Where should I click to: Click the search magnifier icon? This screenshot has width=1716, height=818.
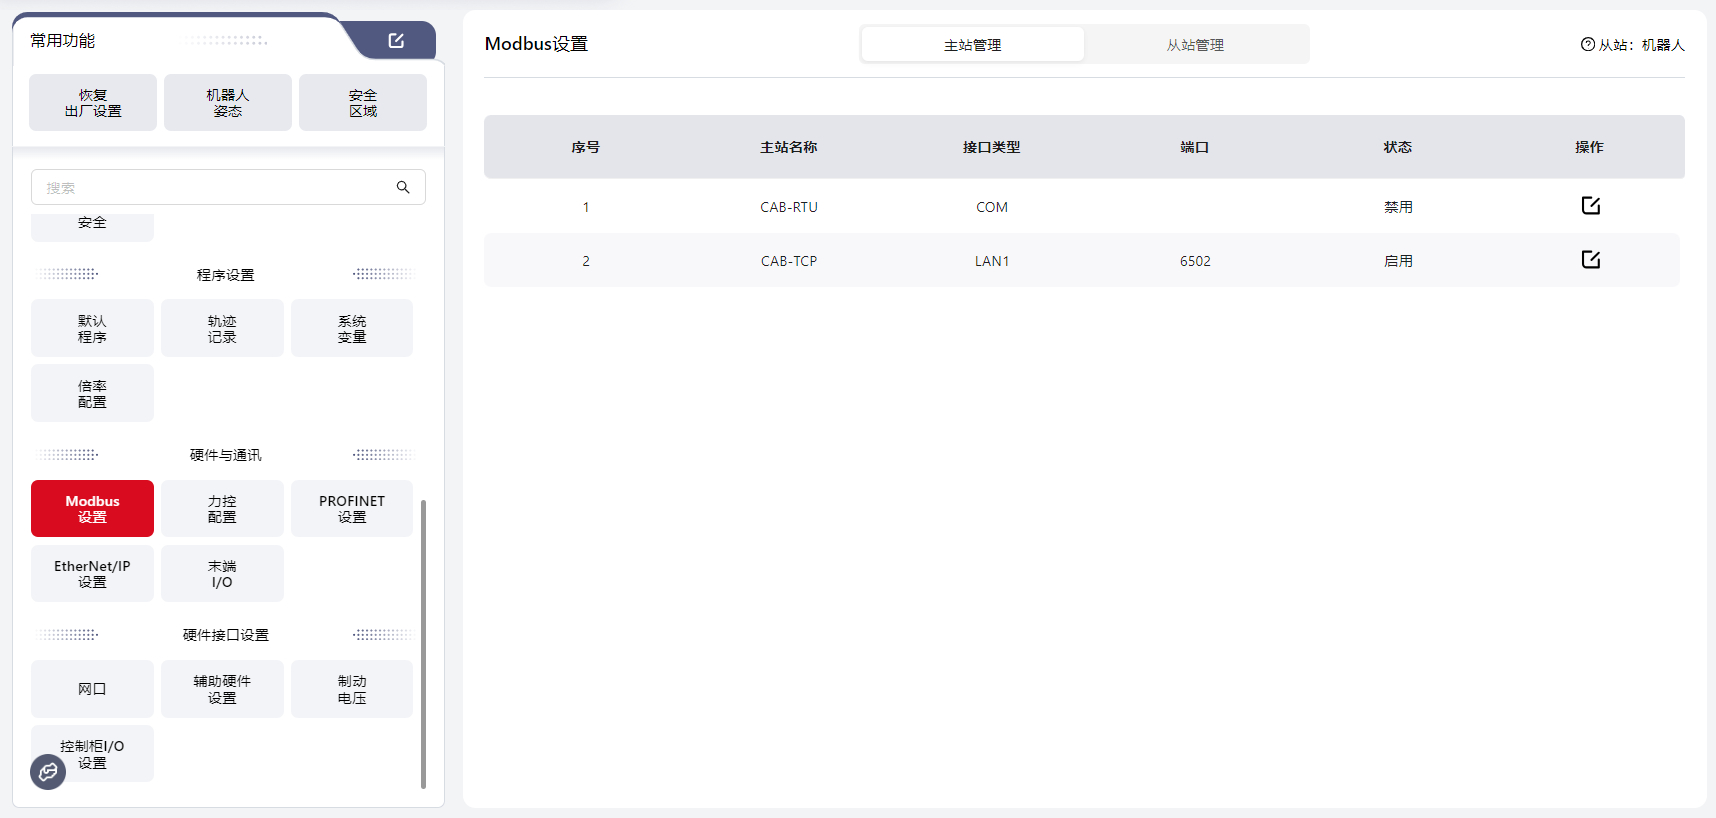click(x=403, y=187)
